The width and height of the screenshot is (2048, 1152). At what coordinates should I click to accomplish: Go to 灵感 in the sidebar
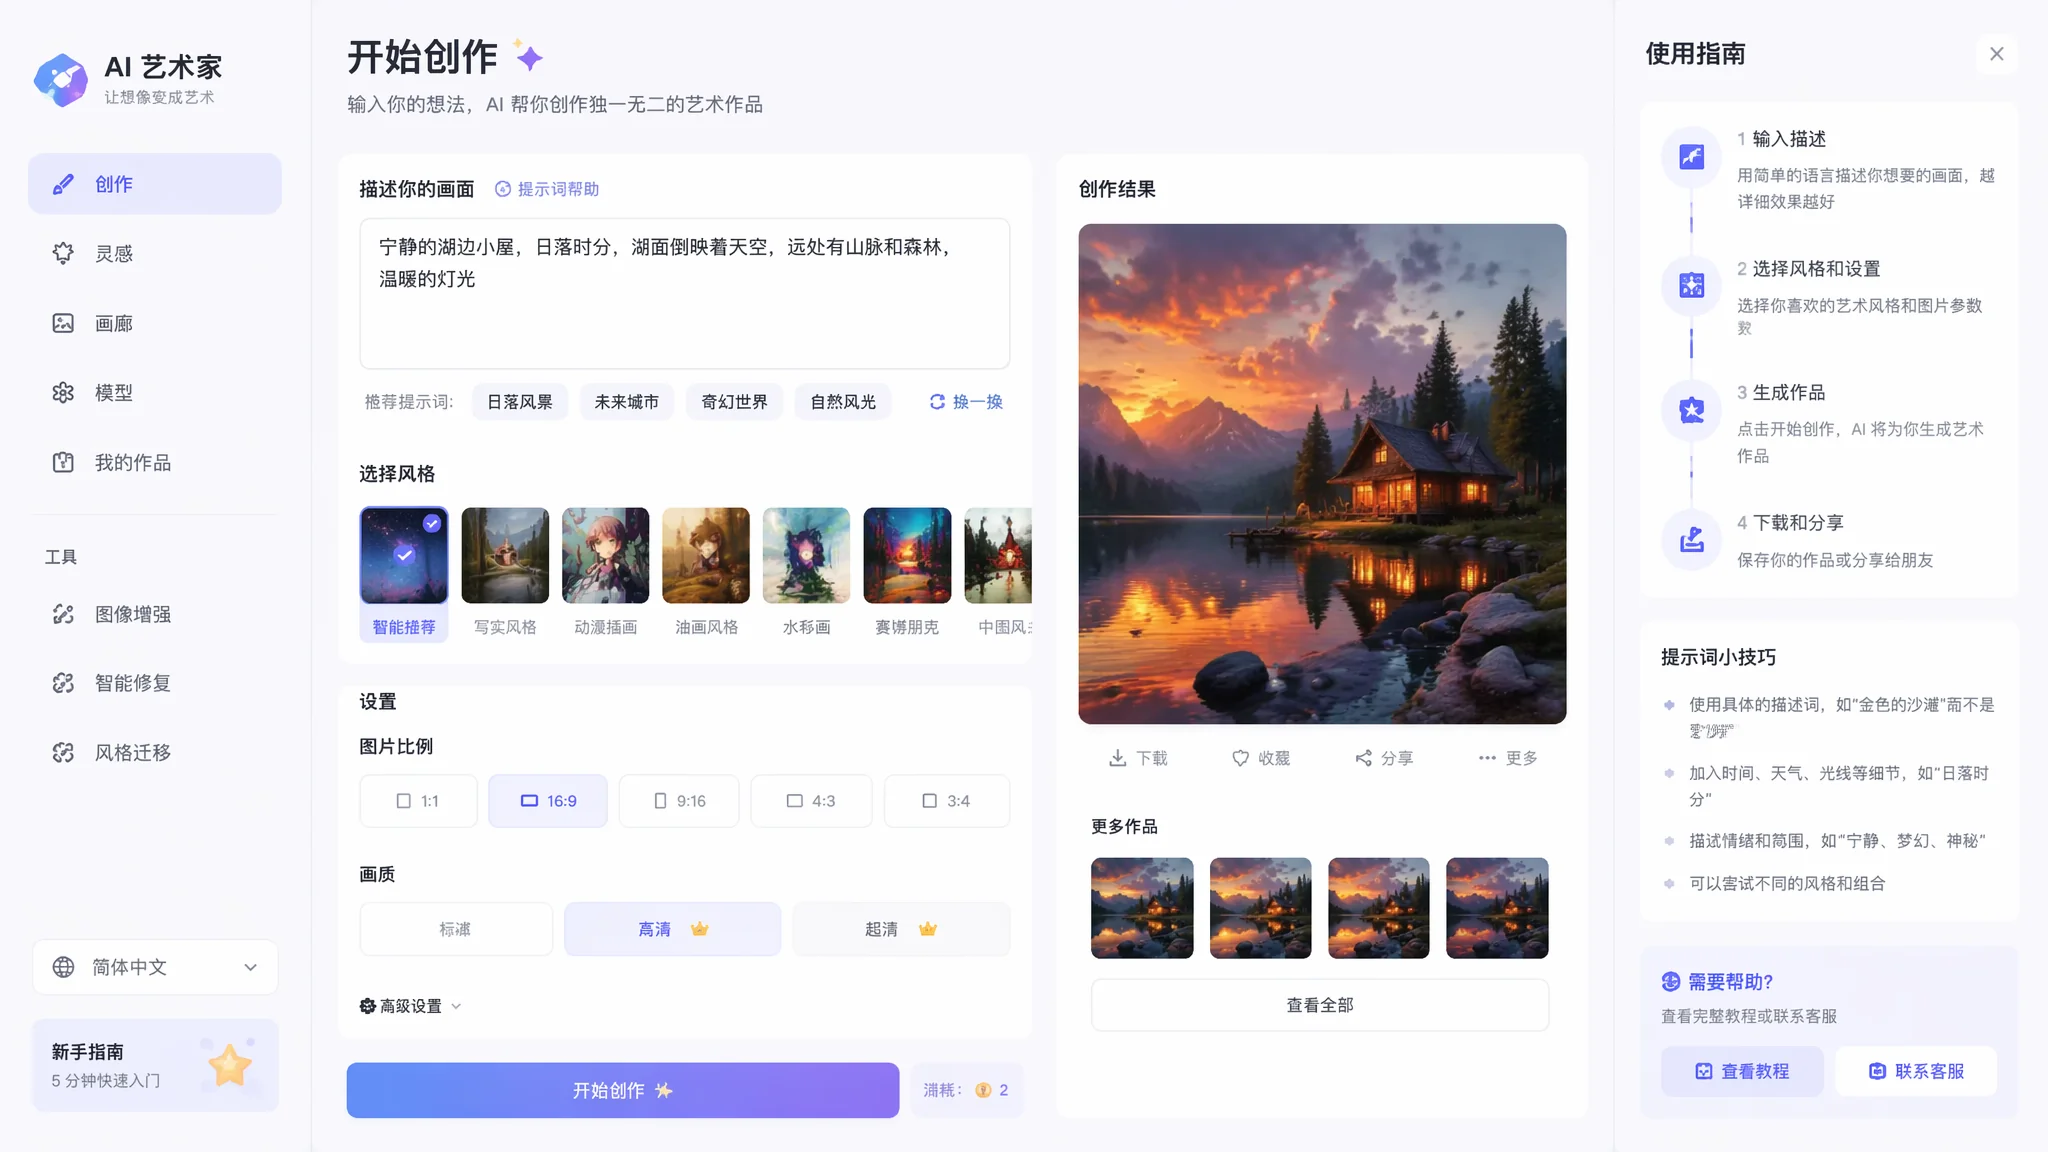(155, 254)
